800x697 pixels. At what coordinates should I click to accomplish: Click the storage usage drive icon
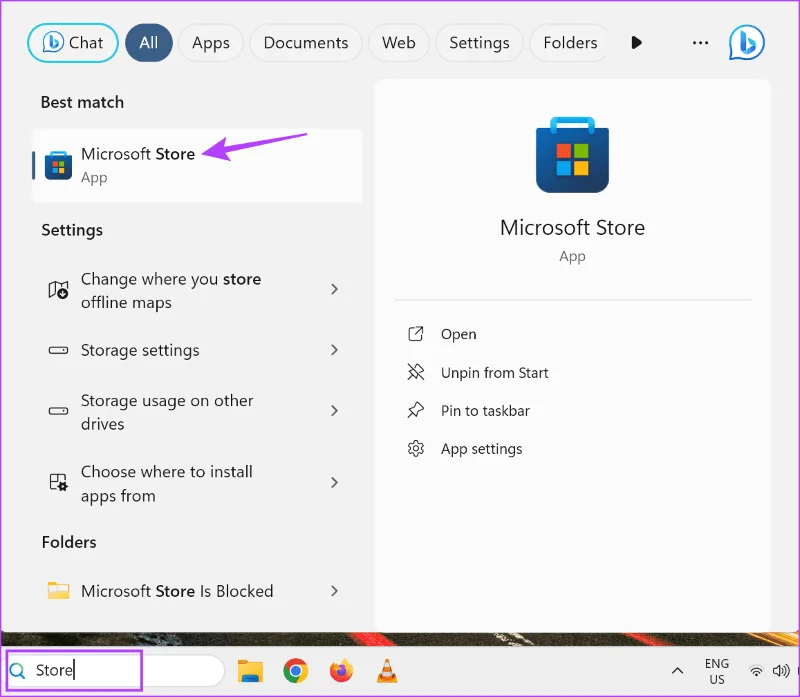[x=58, y=411]
